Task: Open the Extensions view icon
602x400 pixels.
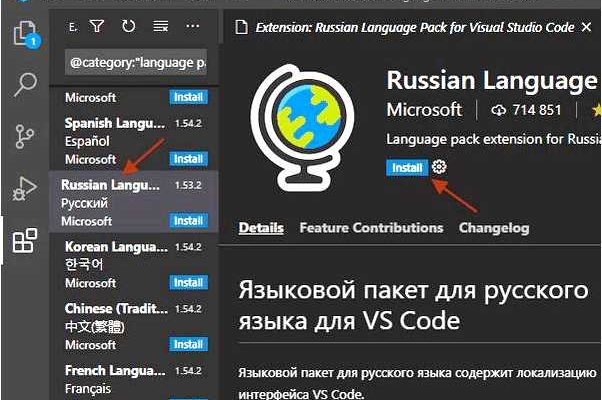Action: (x=25, y=240)
